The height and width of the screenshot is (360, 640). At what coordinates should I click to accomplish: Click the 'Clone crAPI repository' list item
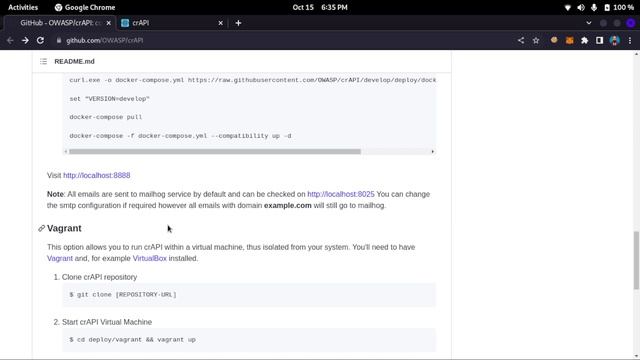click(x=99, y=277)
